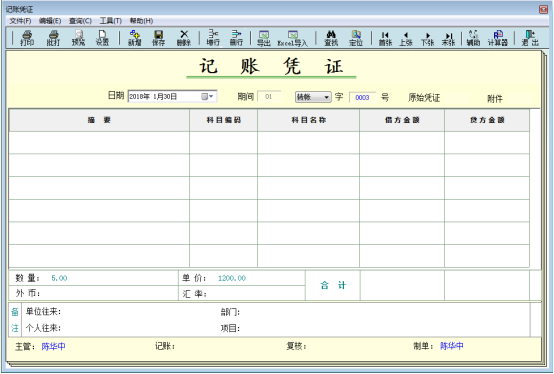Click the 删除 delete icon

184,38
